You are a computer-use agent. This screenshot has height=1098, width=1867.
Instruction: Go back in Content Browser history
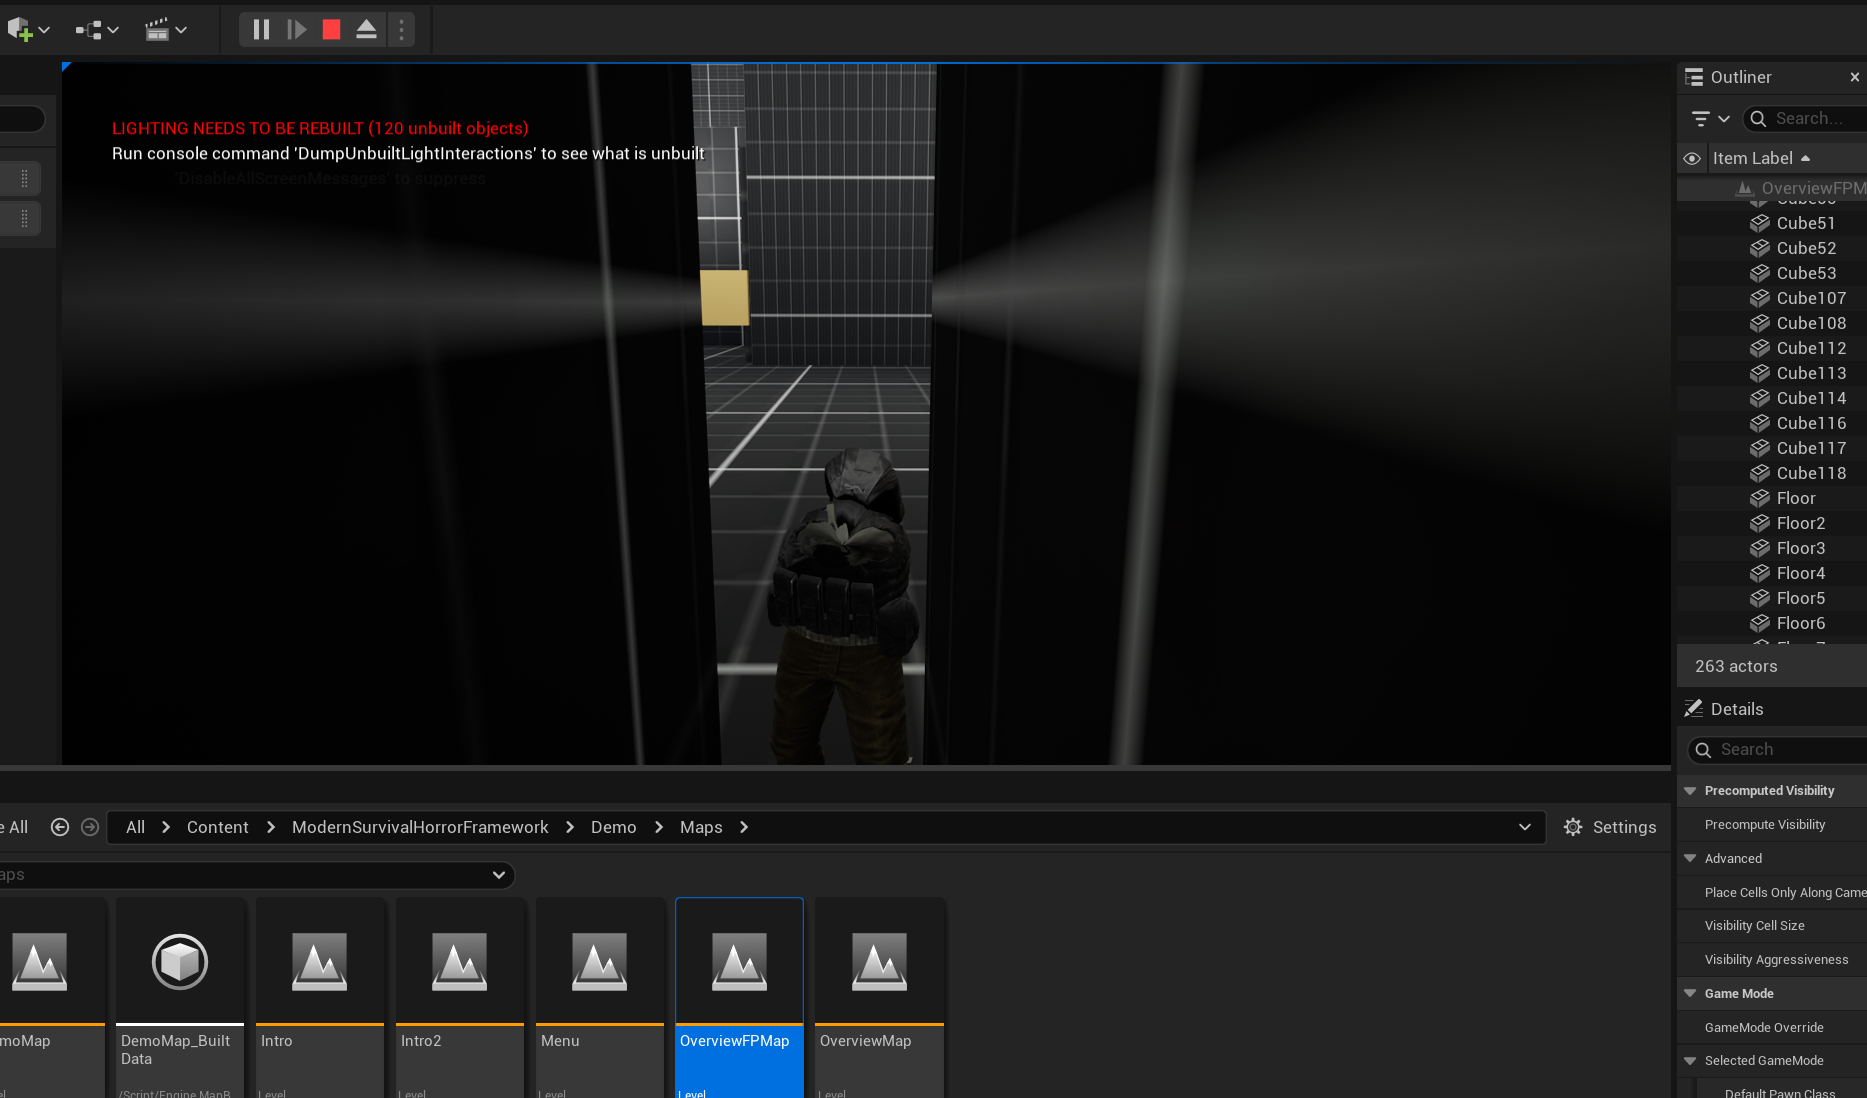tap(60, 827)
